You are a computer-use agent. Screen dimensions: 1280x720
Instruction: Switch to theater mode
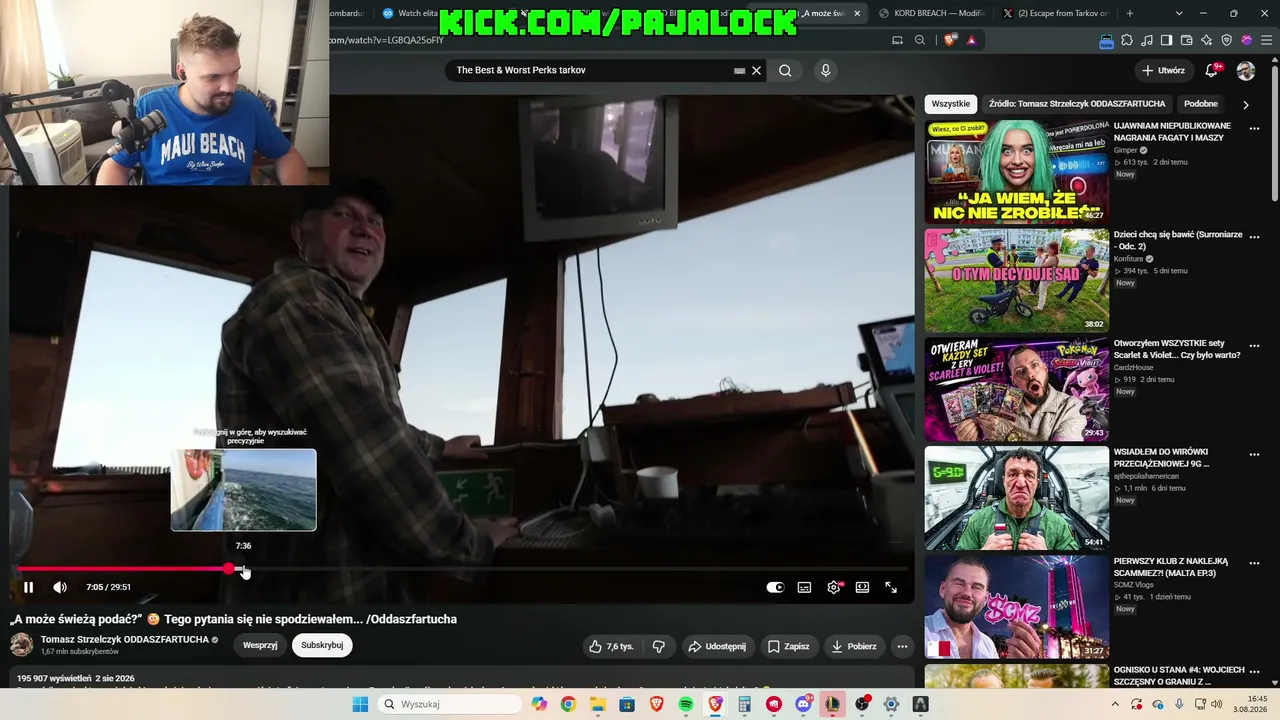(862, 587)
